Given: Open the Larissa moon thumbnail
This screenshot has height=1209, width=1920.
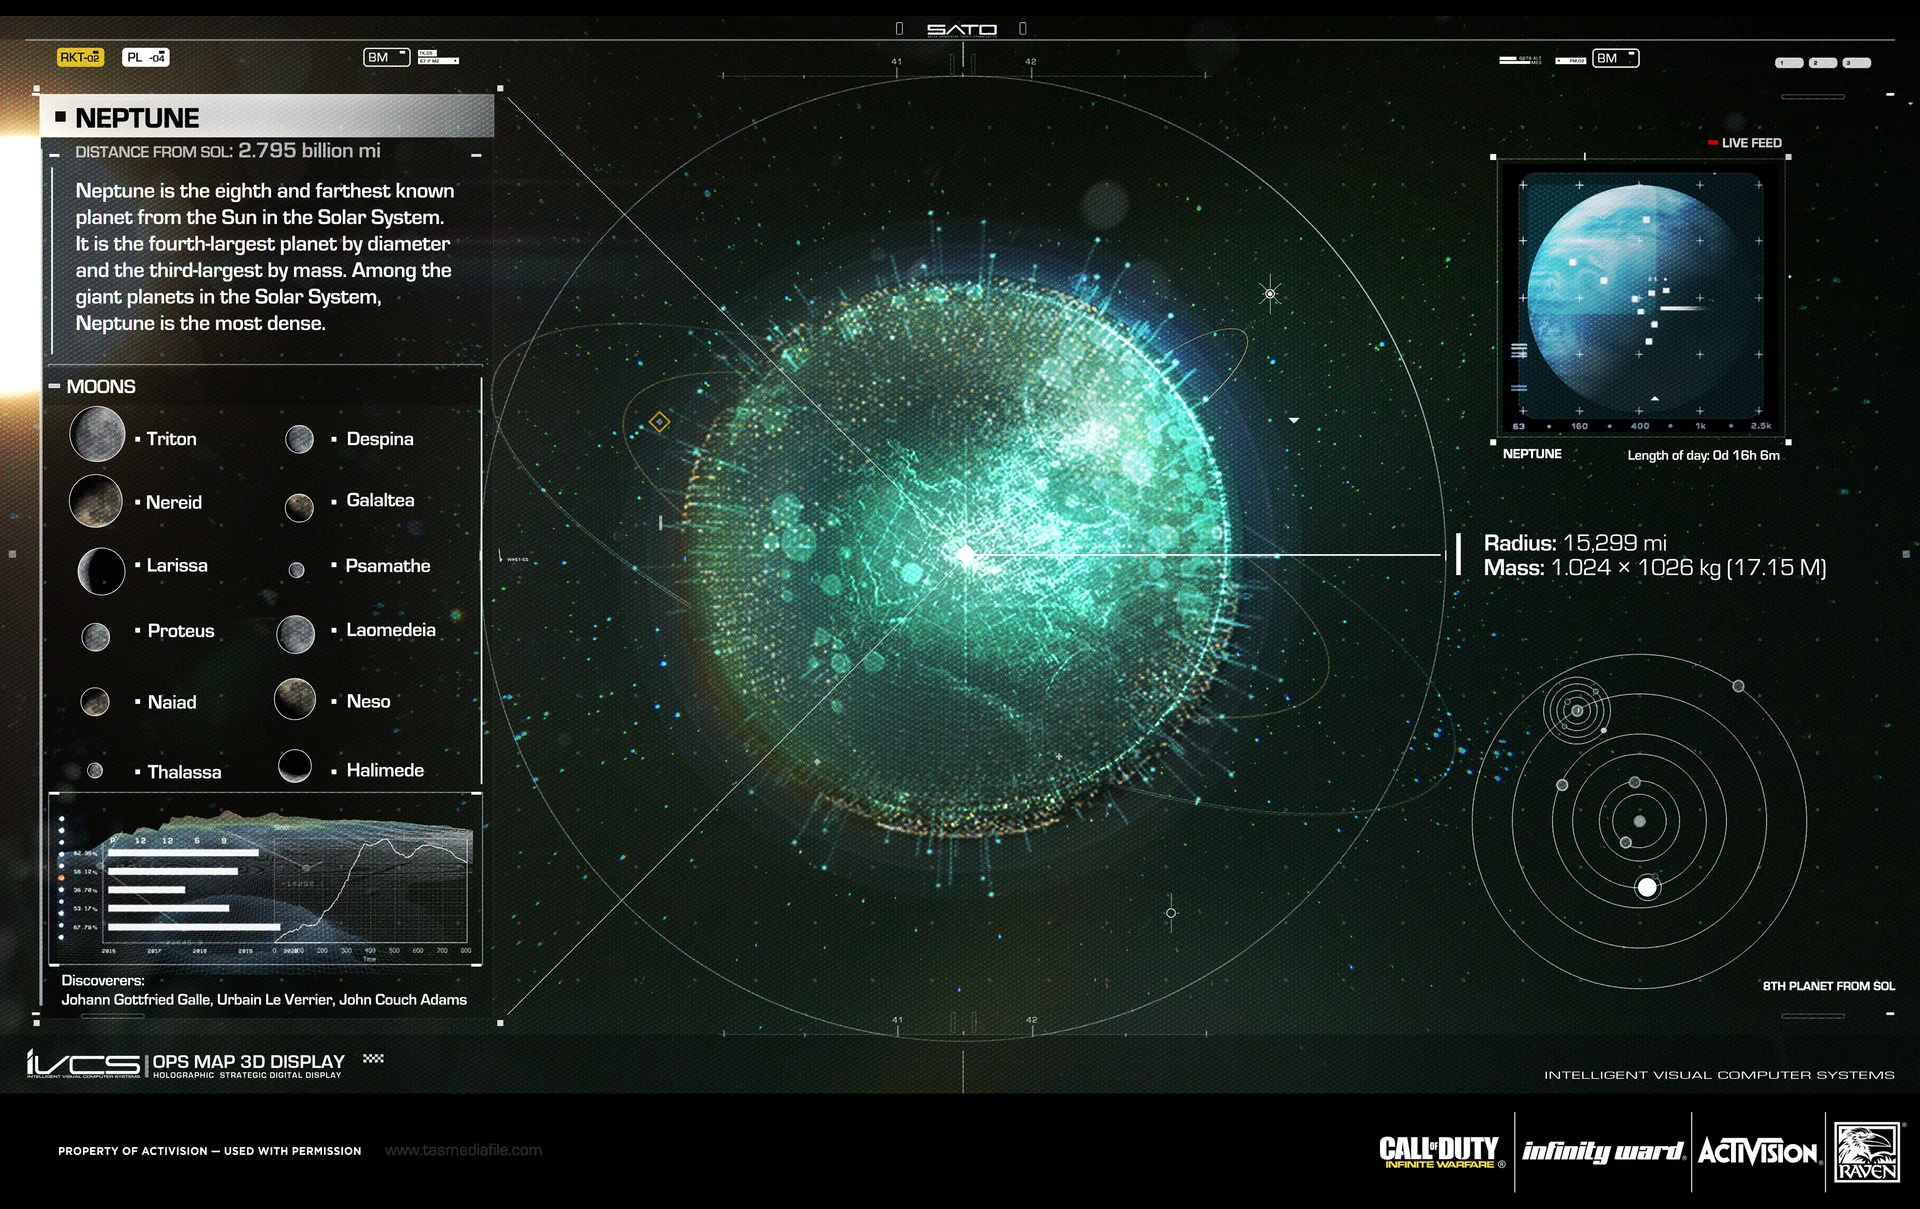Looking at the screenshot, I should [100, 570].
